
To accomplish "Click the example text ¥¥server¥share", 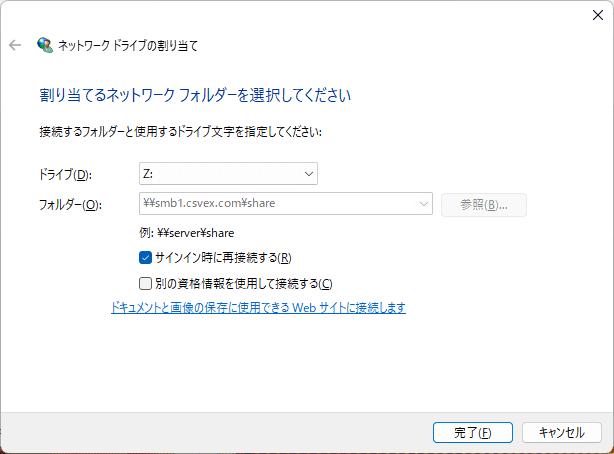I will point(195,233).
